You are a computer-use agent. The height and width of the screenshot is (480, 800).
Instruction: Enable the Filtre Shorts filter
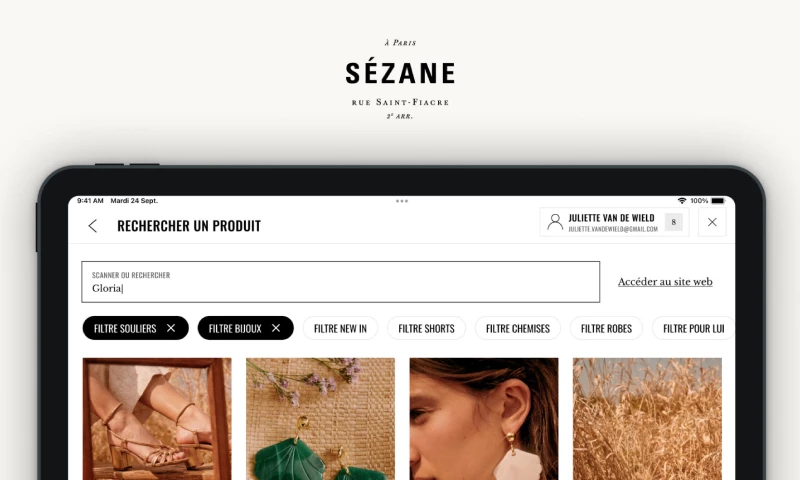pyautogui.click(x=426, y=328)
